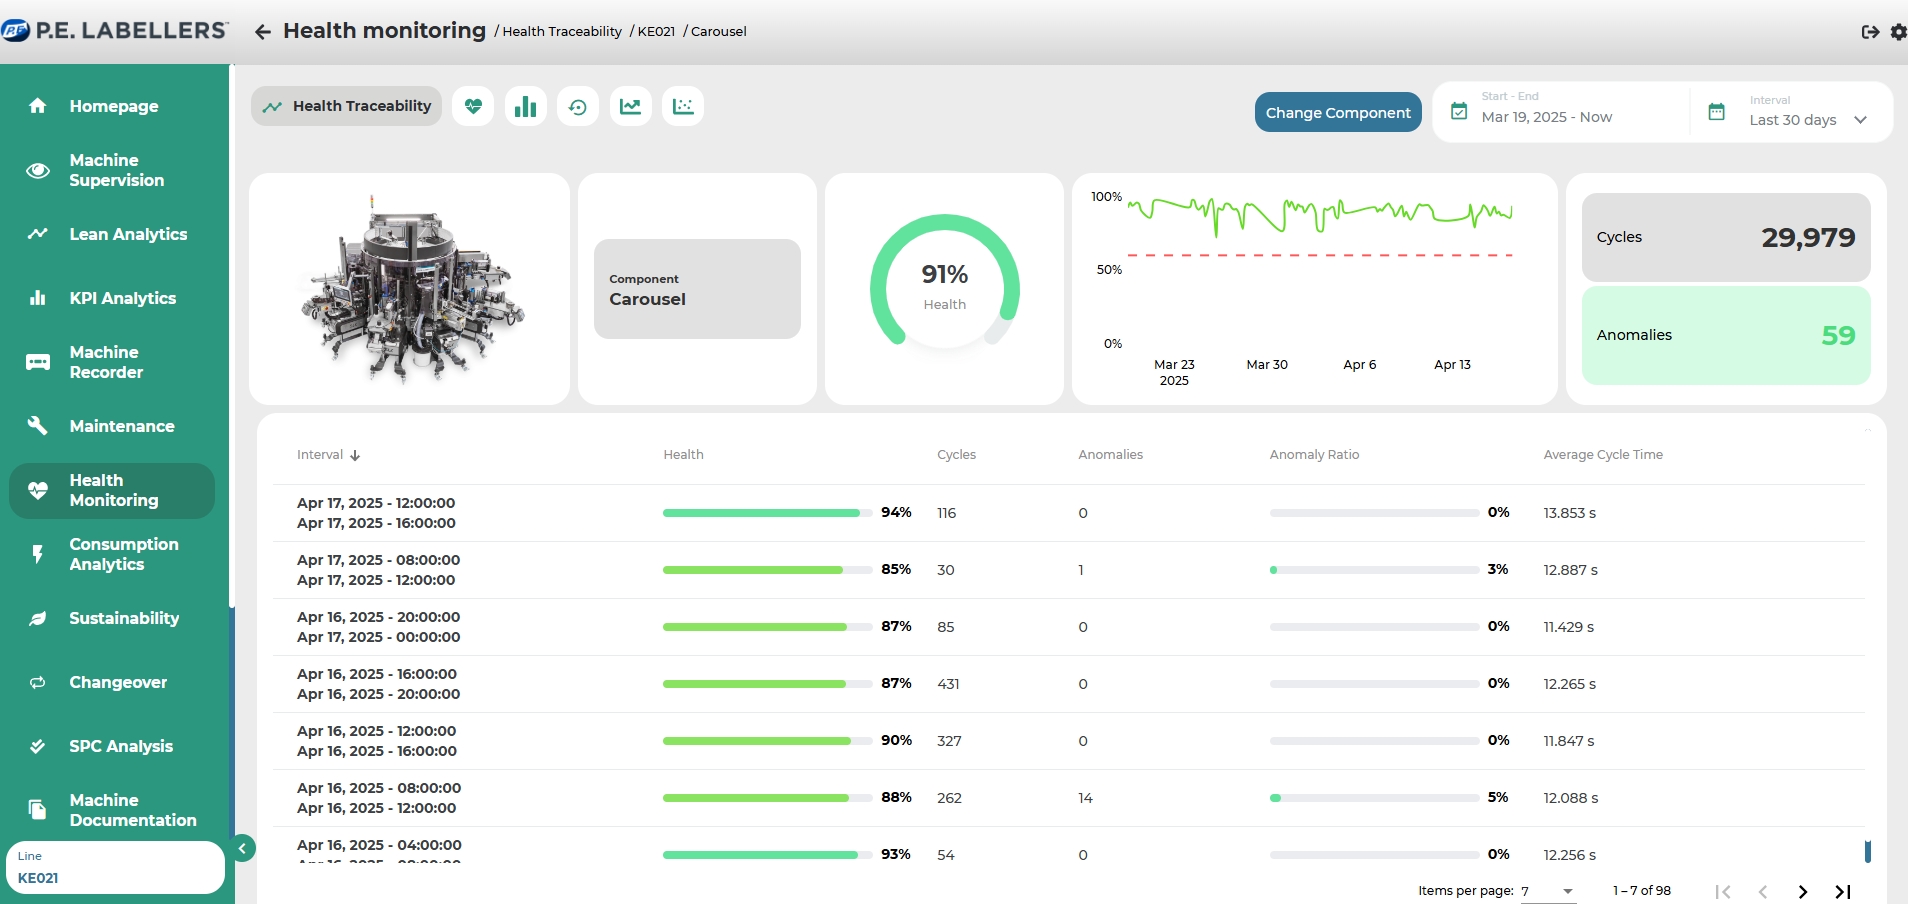The height and width of the screenshot is (904, 1908).
Task: Go to next page of table
Action: 1802,891
